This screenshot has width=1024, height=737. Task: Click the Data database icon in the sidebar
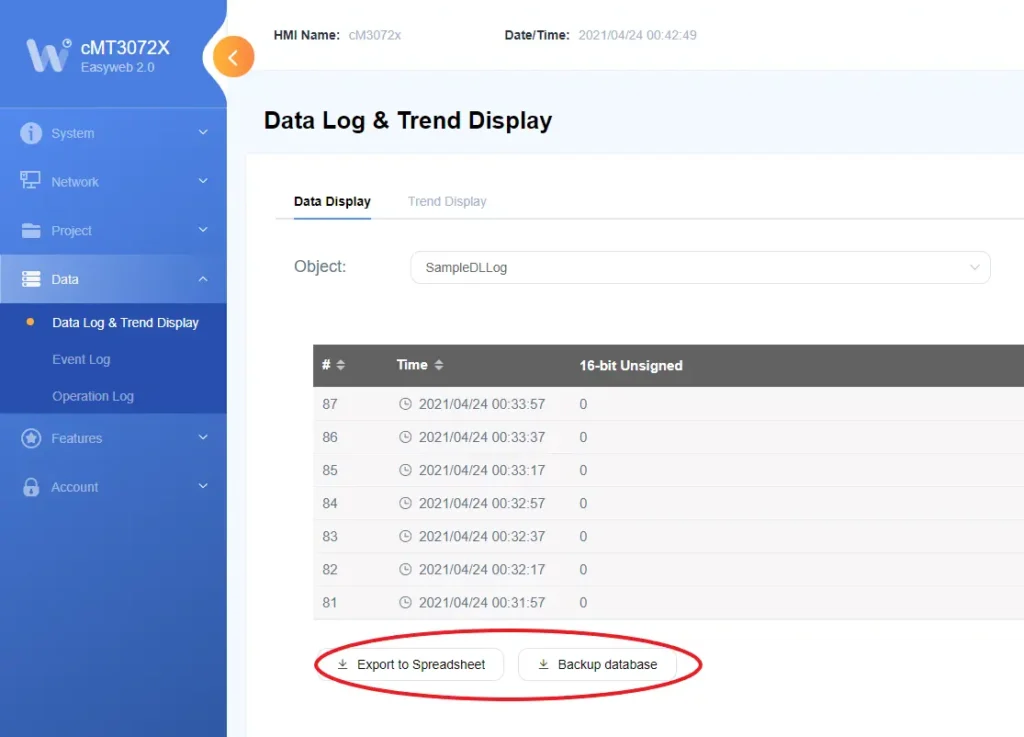click(31, 279)
